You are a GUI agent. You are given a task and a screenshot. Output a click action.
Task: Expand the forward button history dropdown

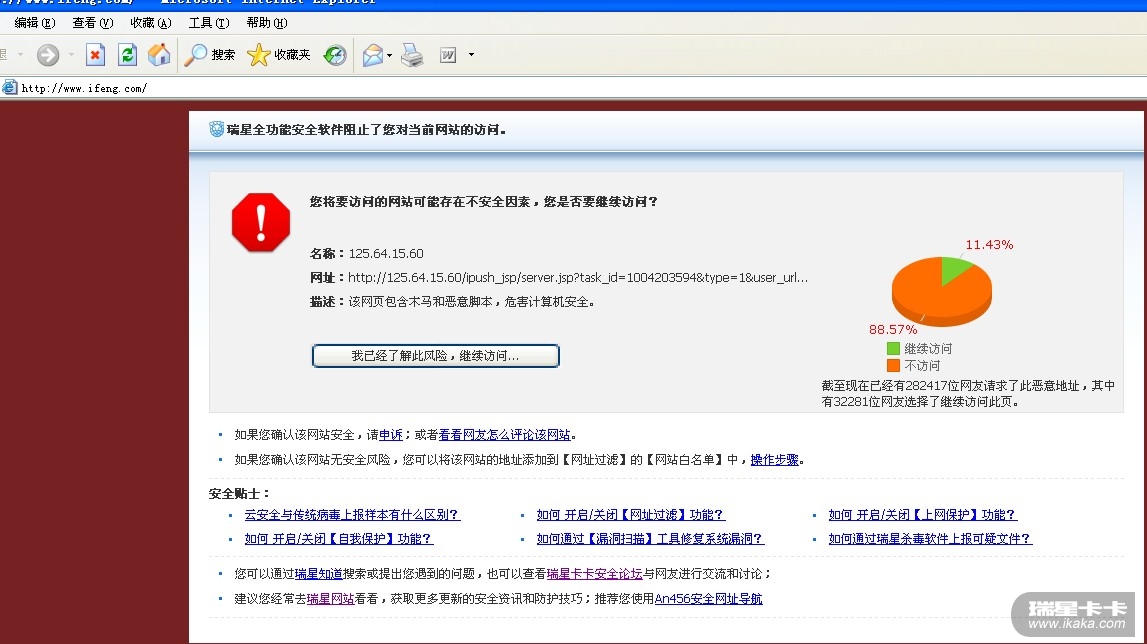click(71, 55)
